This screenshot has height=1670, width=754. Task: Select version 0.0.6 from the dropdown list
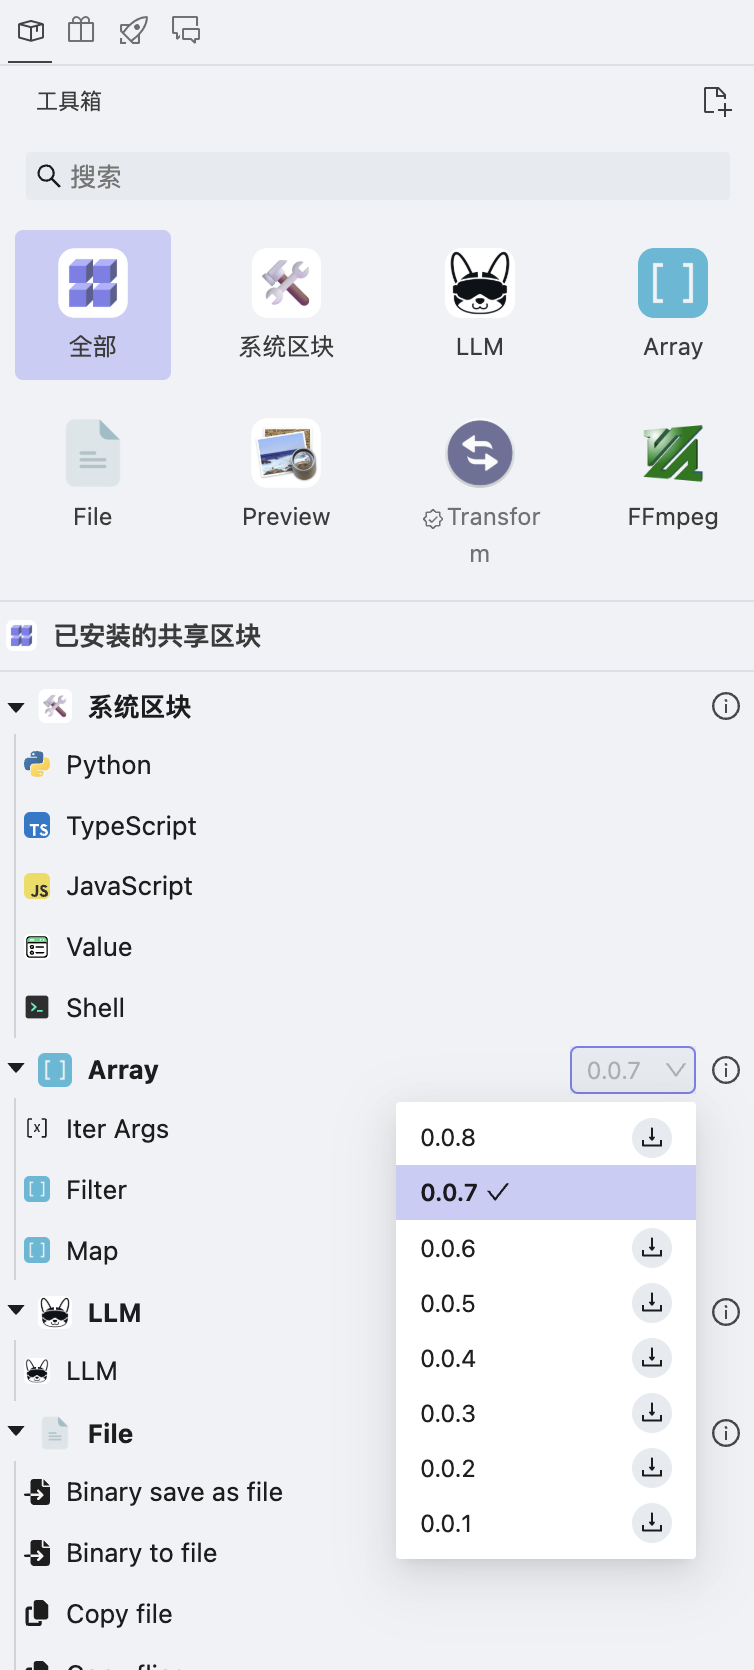[448, 1249]
